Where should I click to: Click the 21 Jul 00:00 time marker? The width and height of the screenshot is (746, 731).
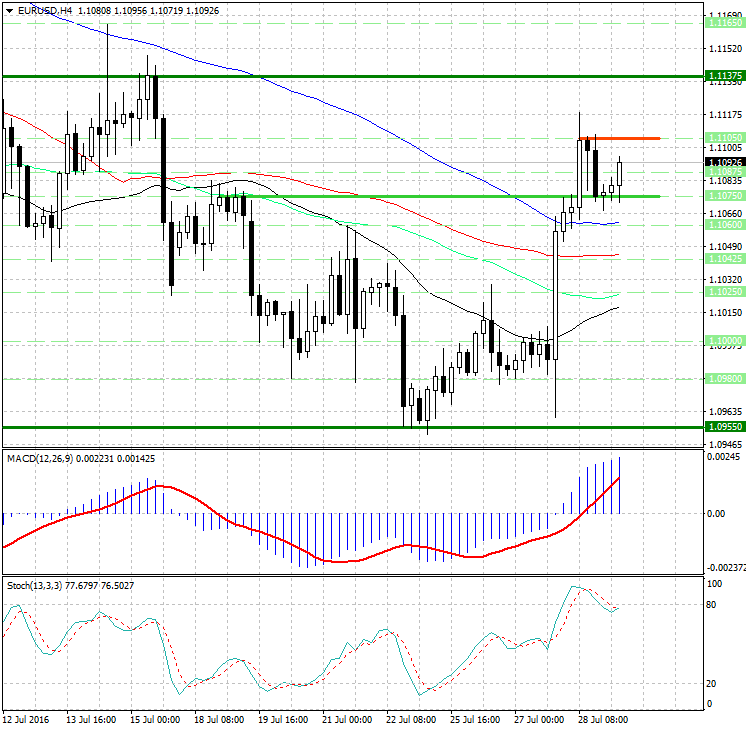click(347, 719)
